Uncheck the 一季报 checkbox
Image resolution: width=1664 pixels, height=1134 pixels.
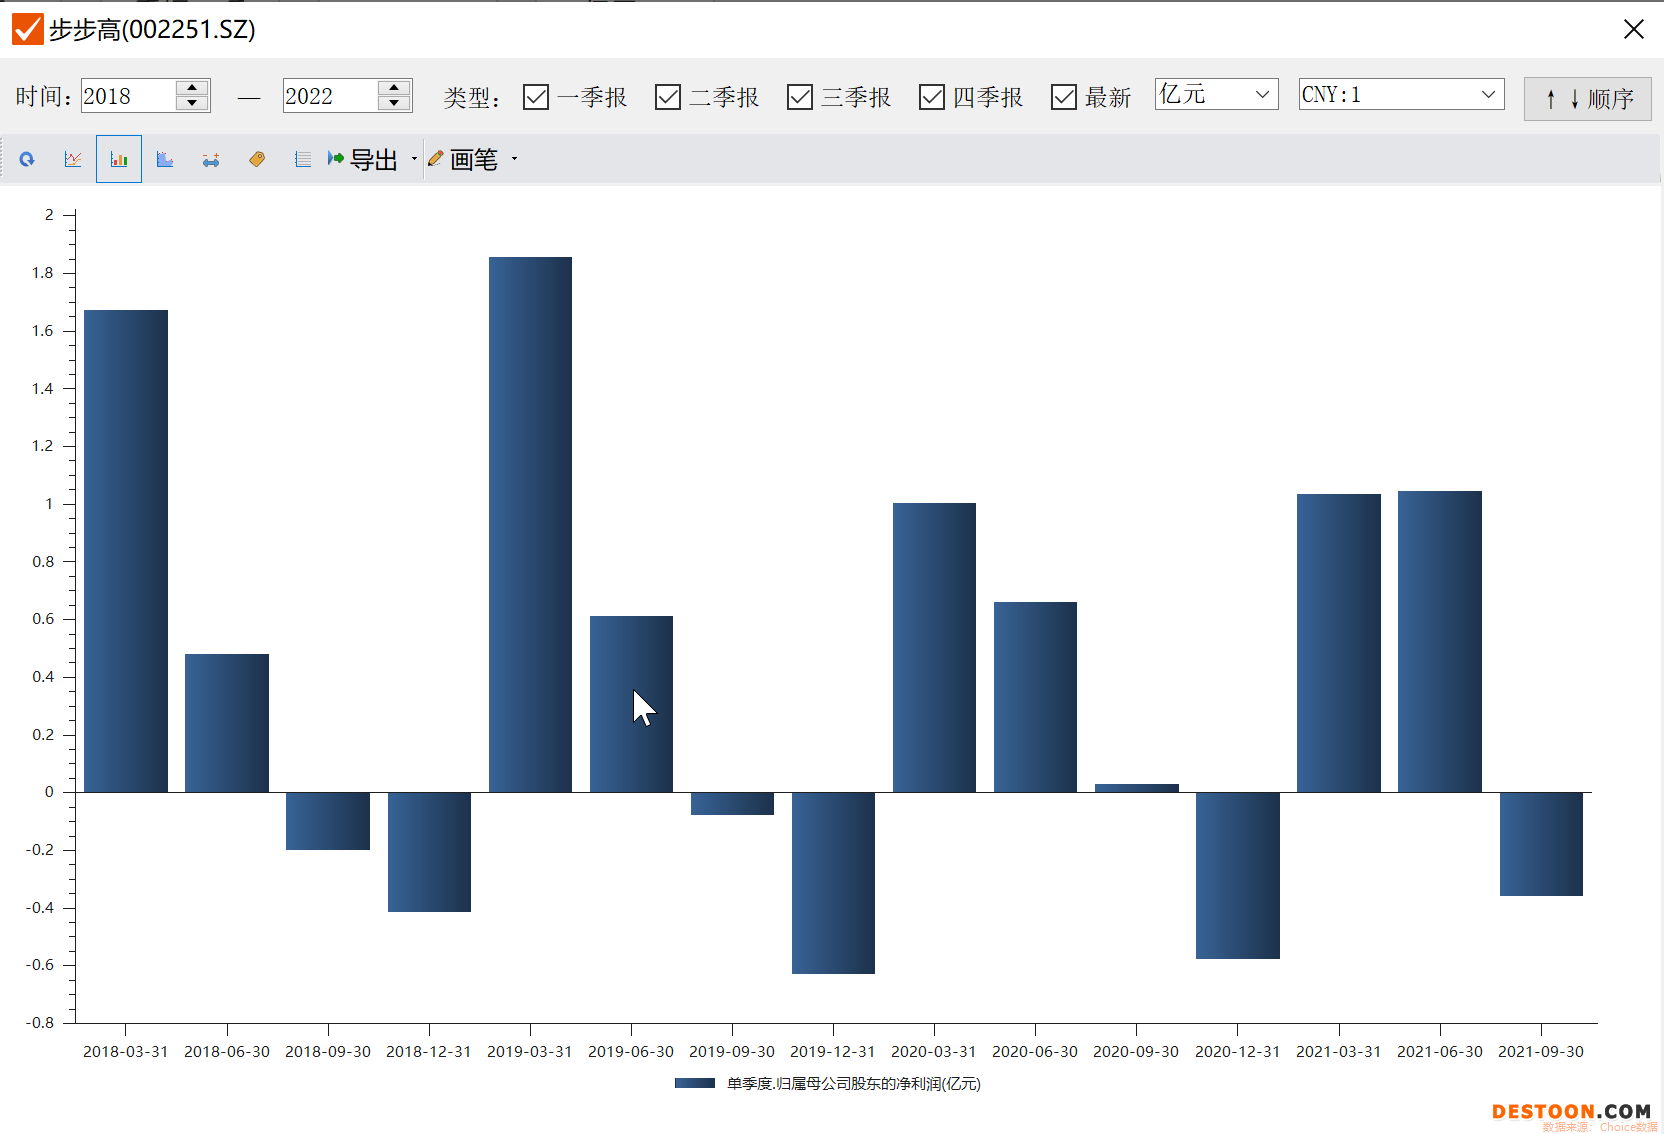pyautogui.click(x=536, y=97)
